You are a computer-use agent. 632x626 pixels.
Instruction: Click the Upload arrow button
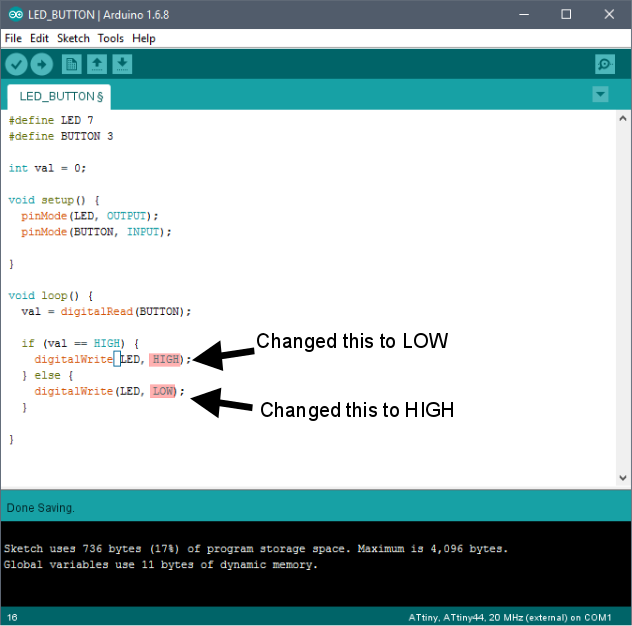(x=42, y=64)
